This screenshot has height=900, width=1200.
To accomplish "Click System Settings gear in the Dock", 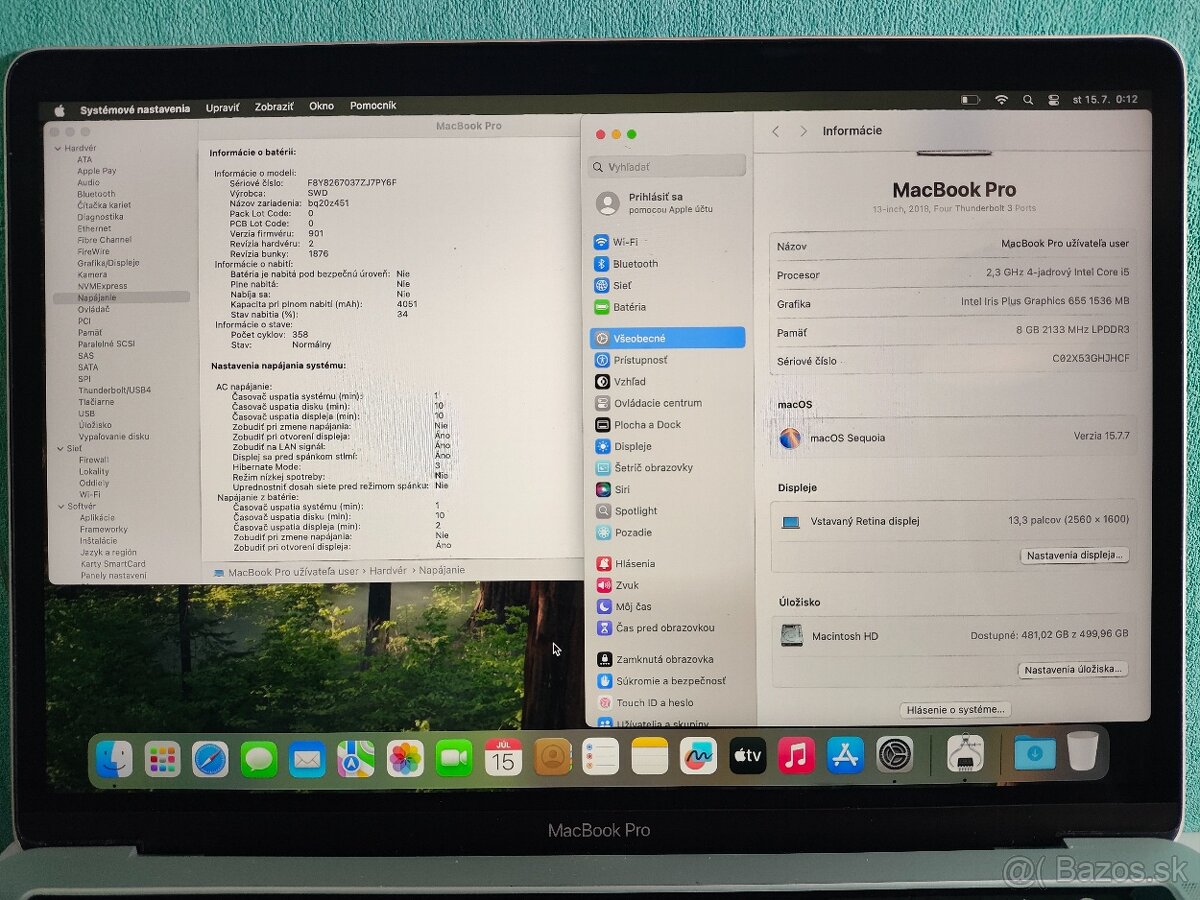I will 895,754.
